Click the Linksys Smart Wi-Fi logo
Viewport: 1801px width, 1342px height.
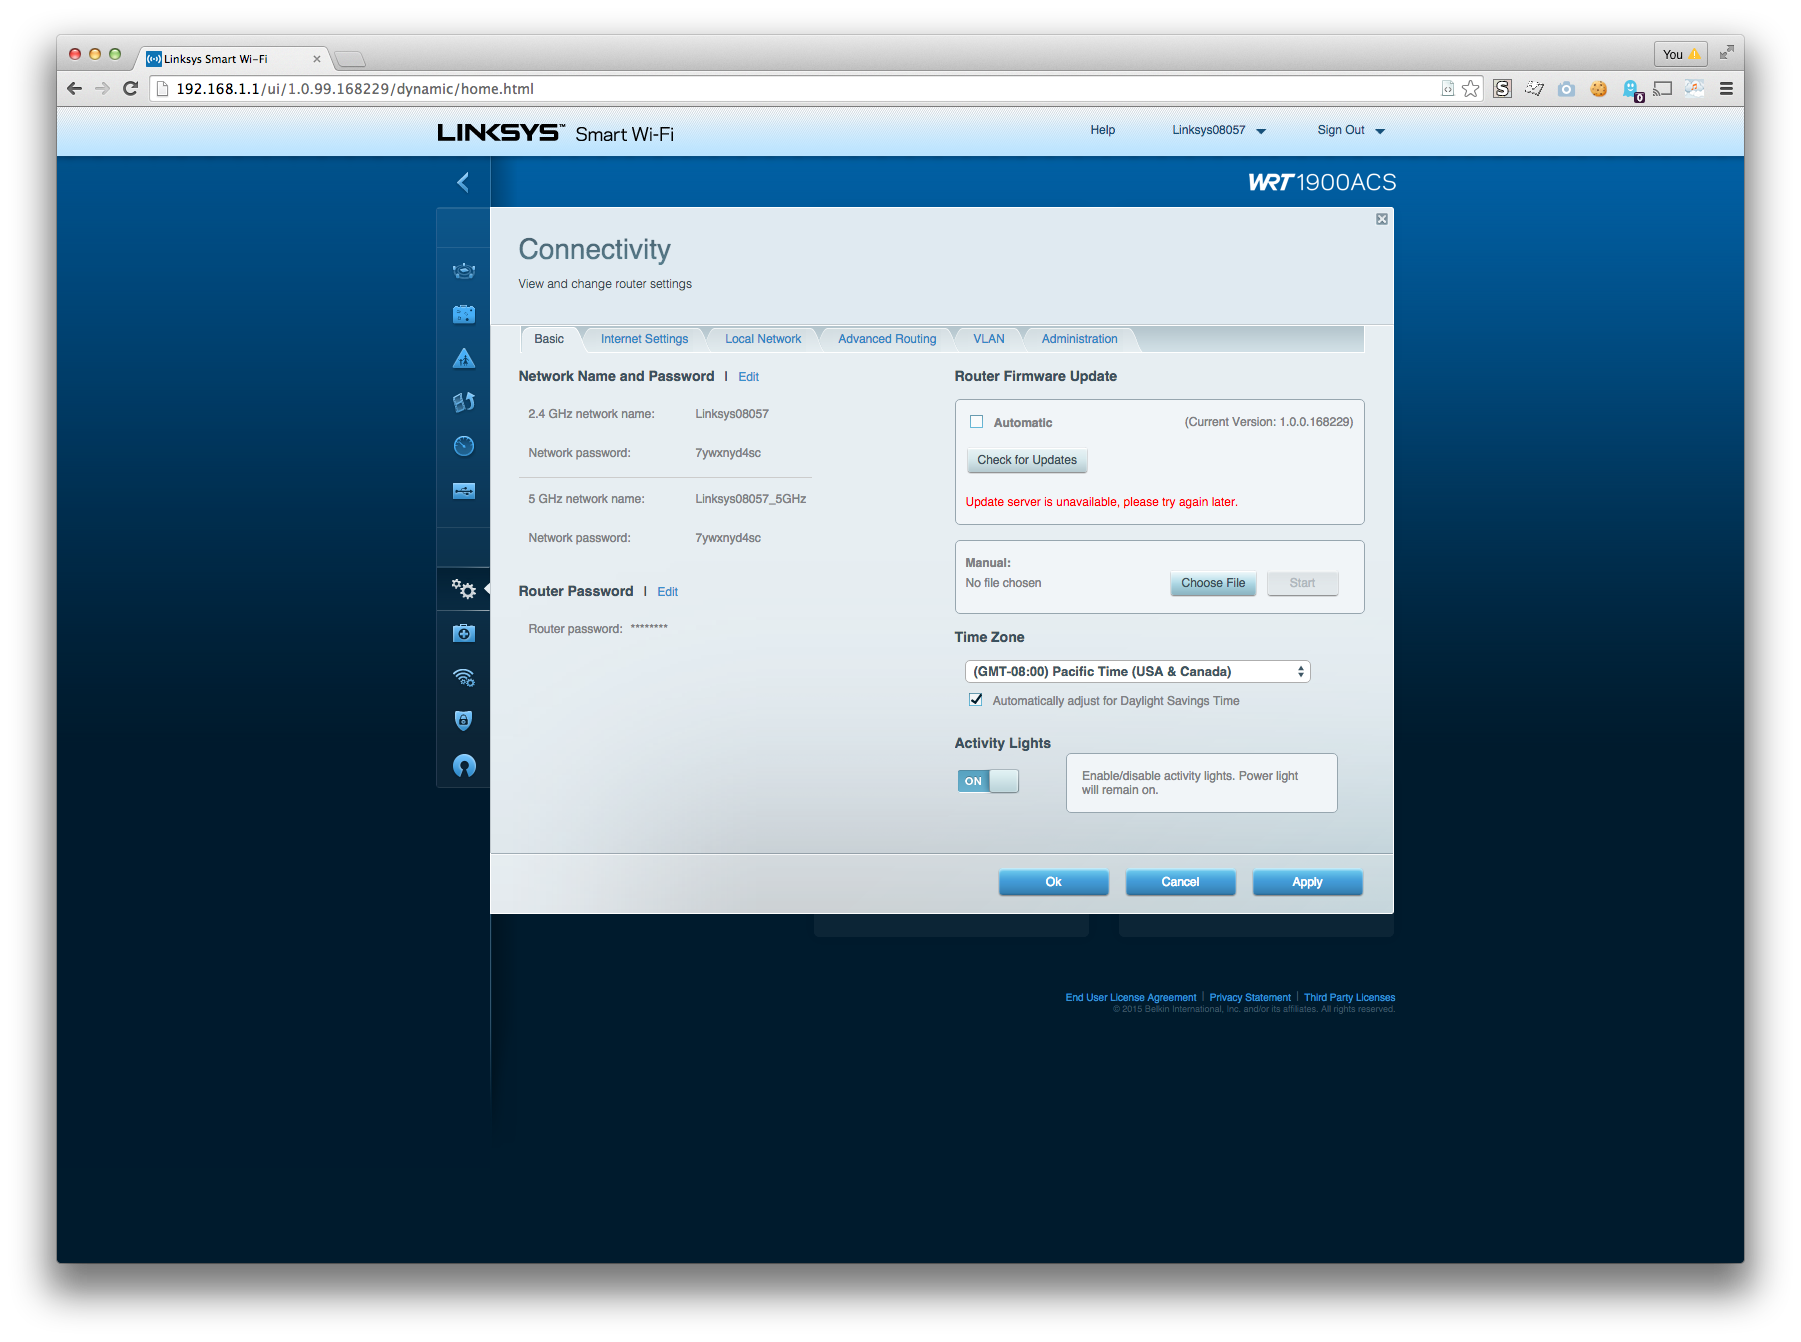point(555,133)
